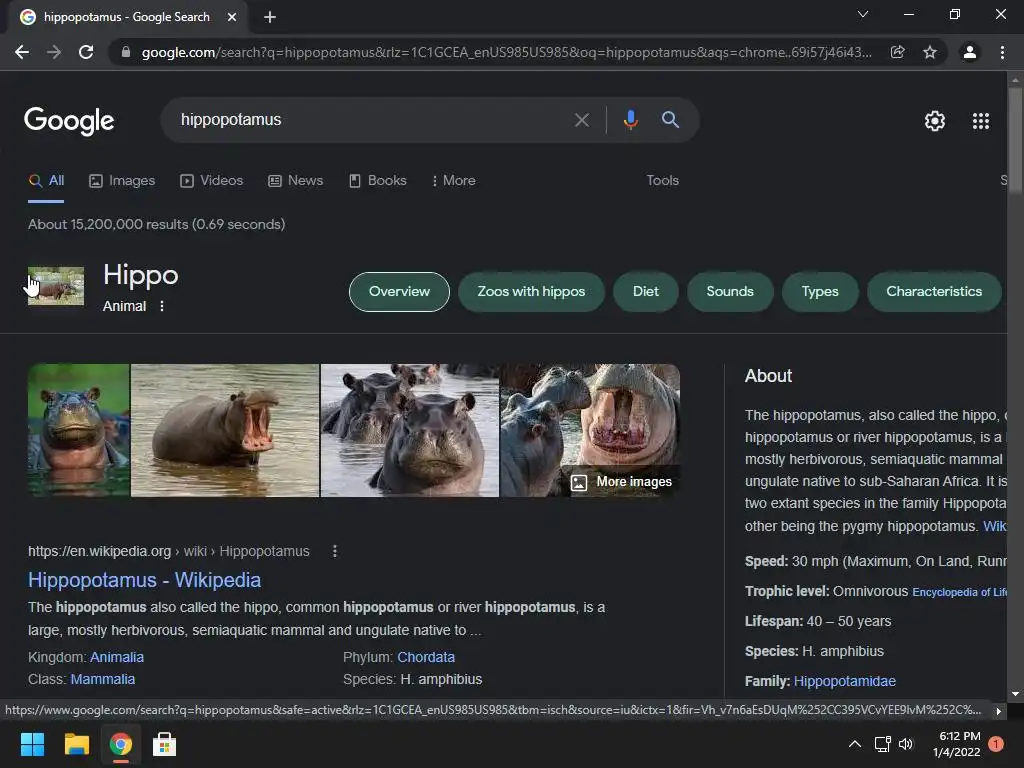Click the small Hippo thumbnail image
The width and height of the screenshot is (1024, 768).
coord(56,286)
